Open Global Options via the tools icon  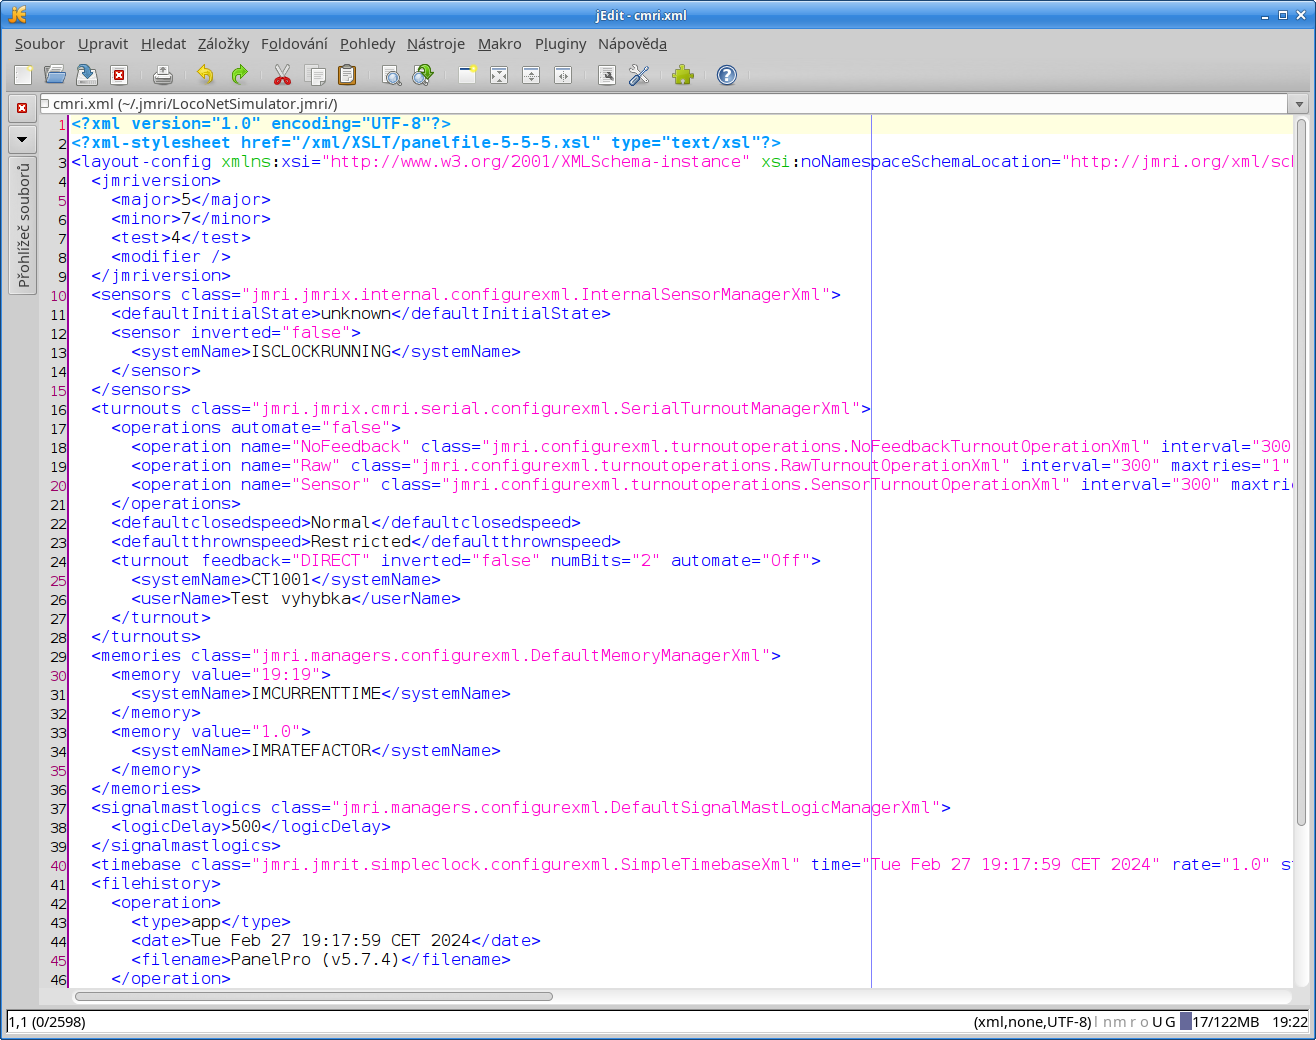click(x=639, y=75)
